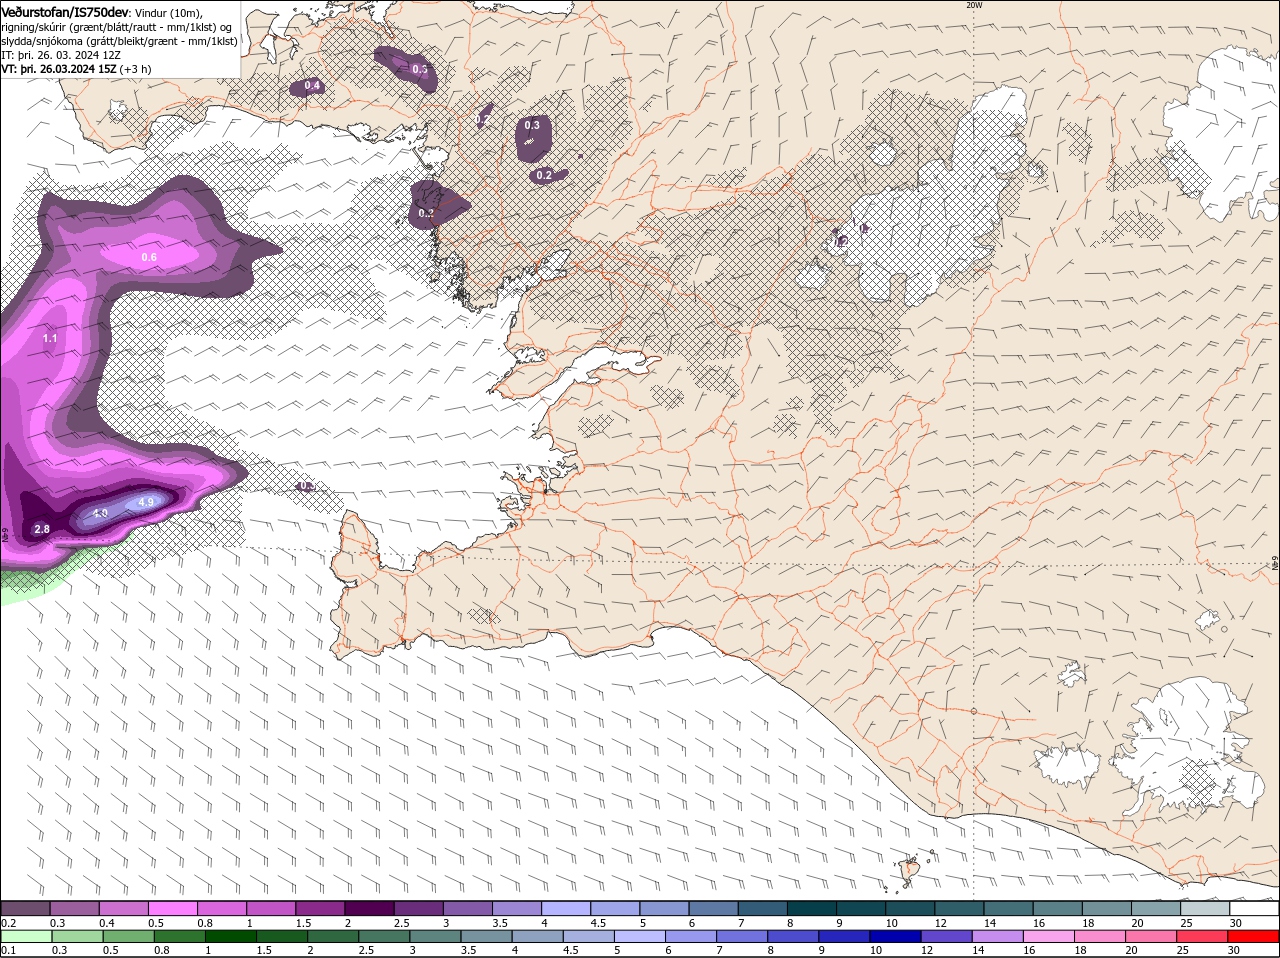The width and height of the screenshot is (1280, 958).
Task: Click the 4.0 snowfall value on the map
Action: pyautogui.click(x=100, y=513)
